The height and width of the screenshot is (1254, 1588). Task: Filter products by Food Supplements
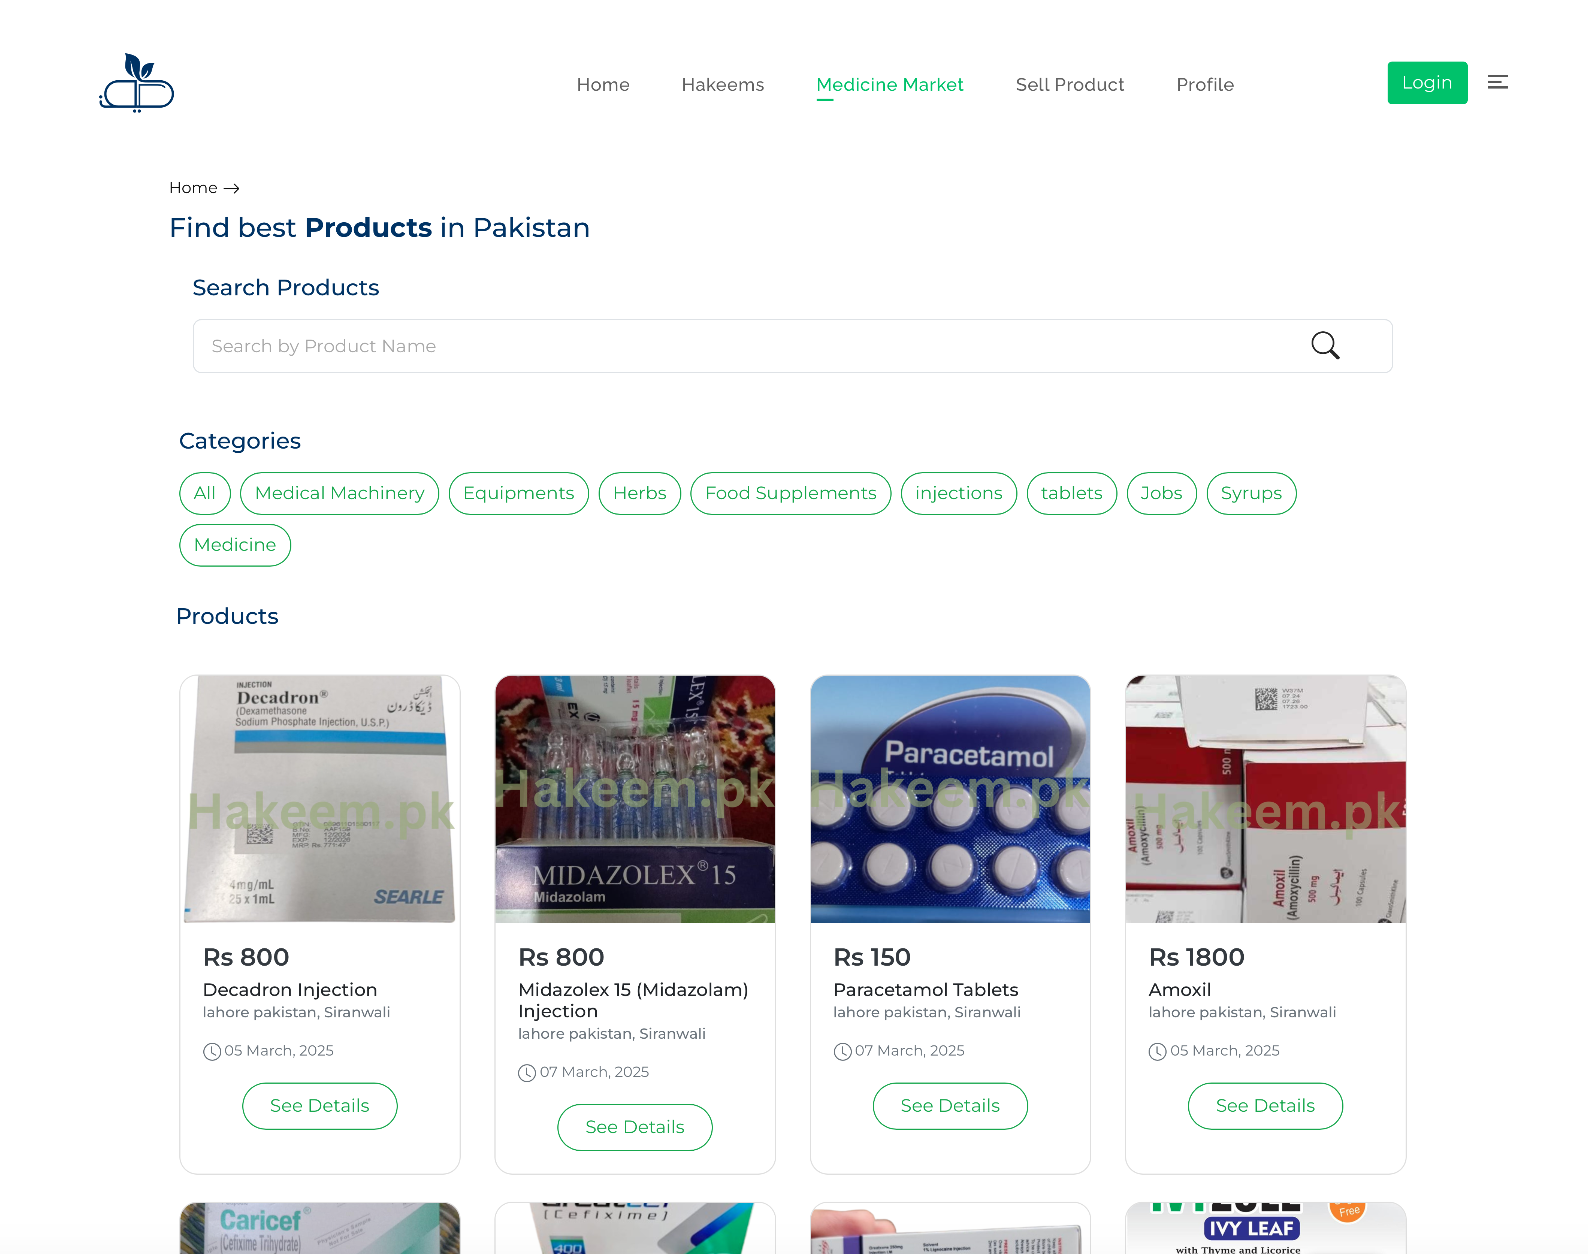coord(790,493)
